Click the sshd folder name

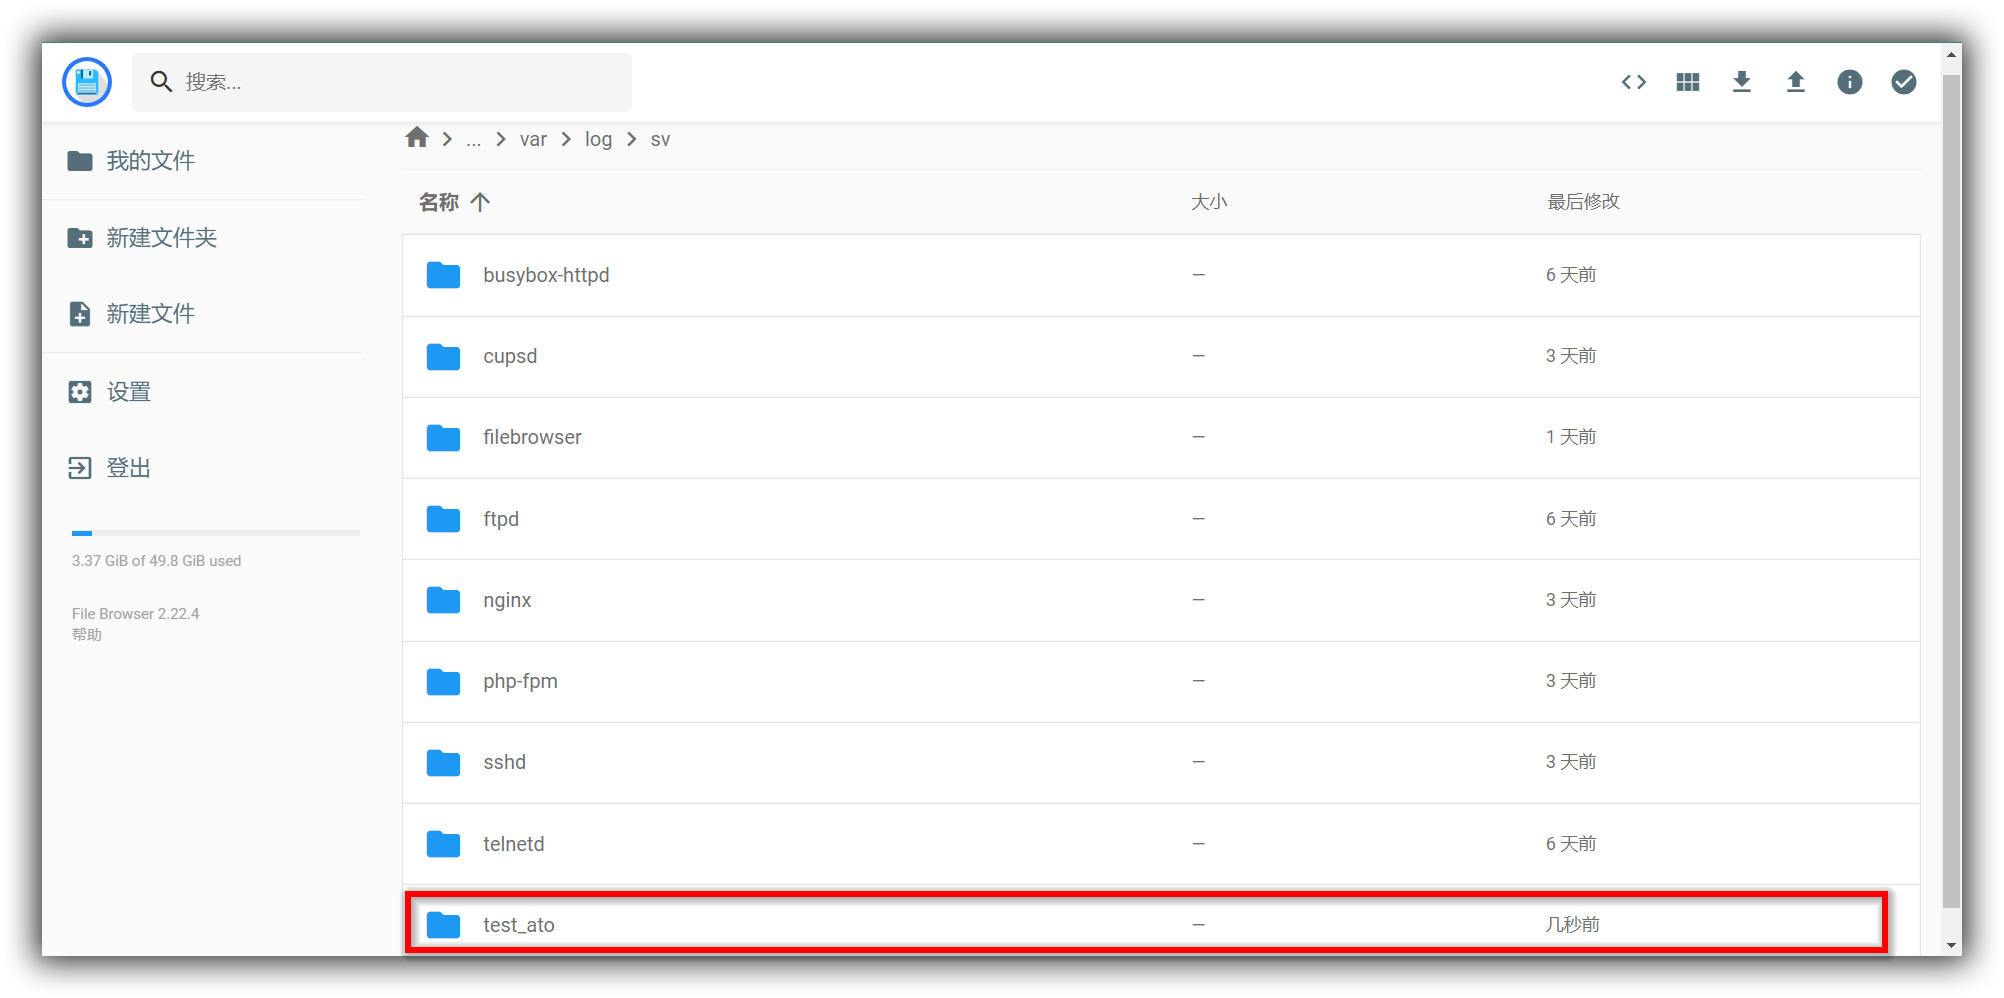coord(504,762)
